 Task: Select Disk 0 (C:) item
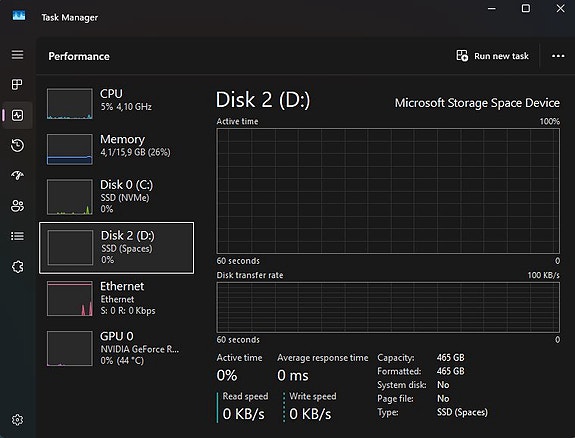point(117,197)
